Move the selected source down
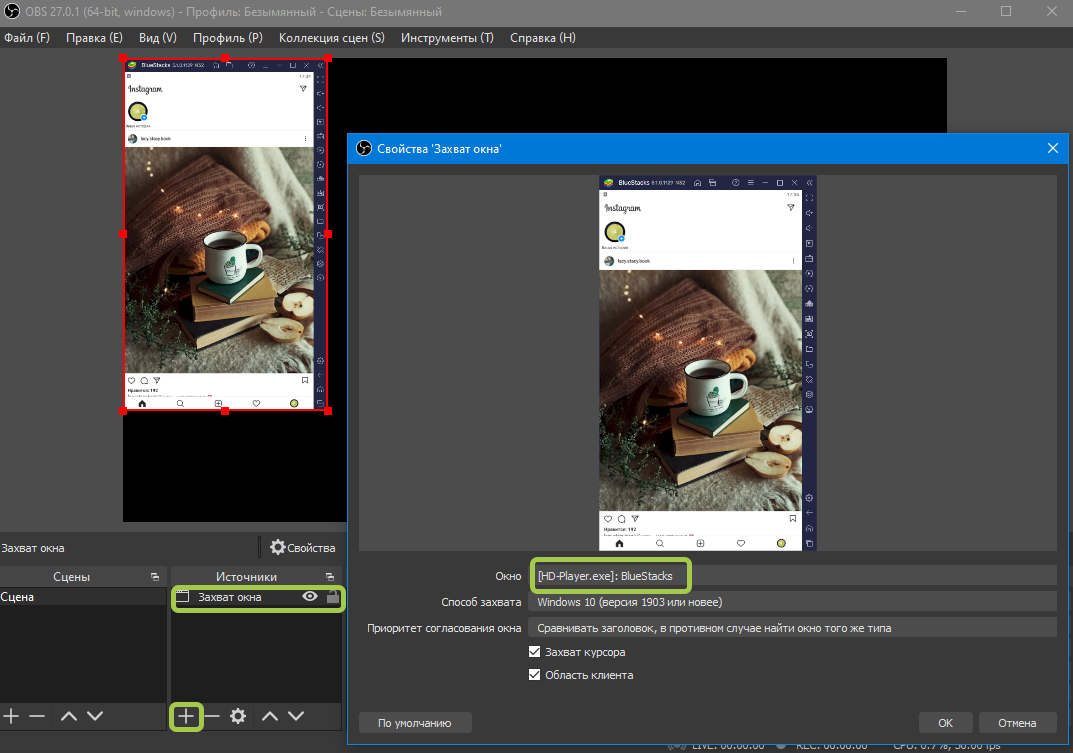Screen dimensions: 1073x753 [x=296, y=716]
